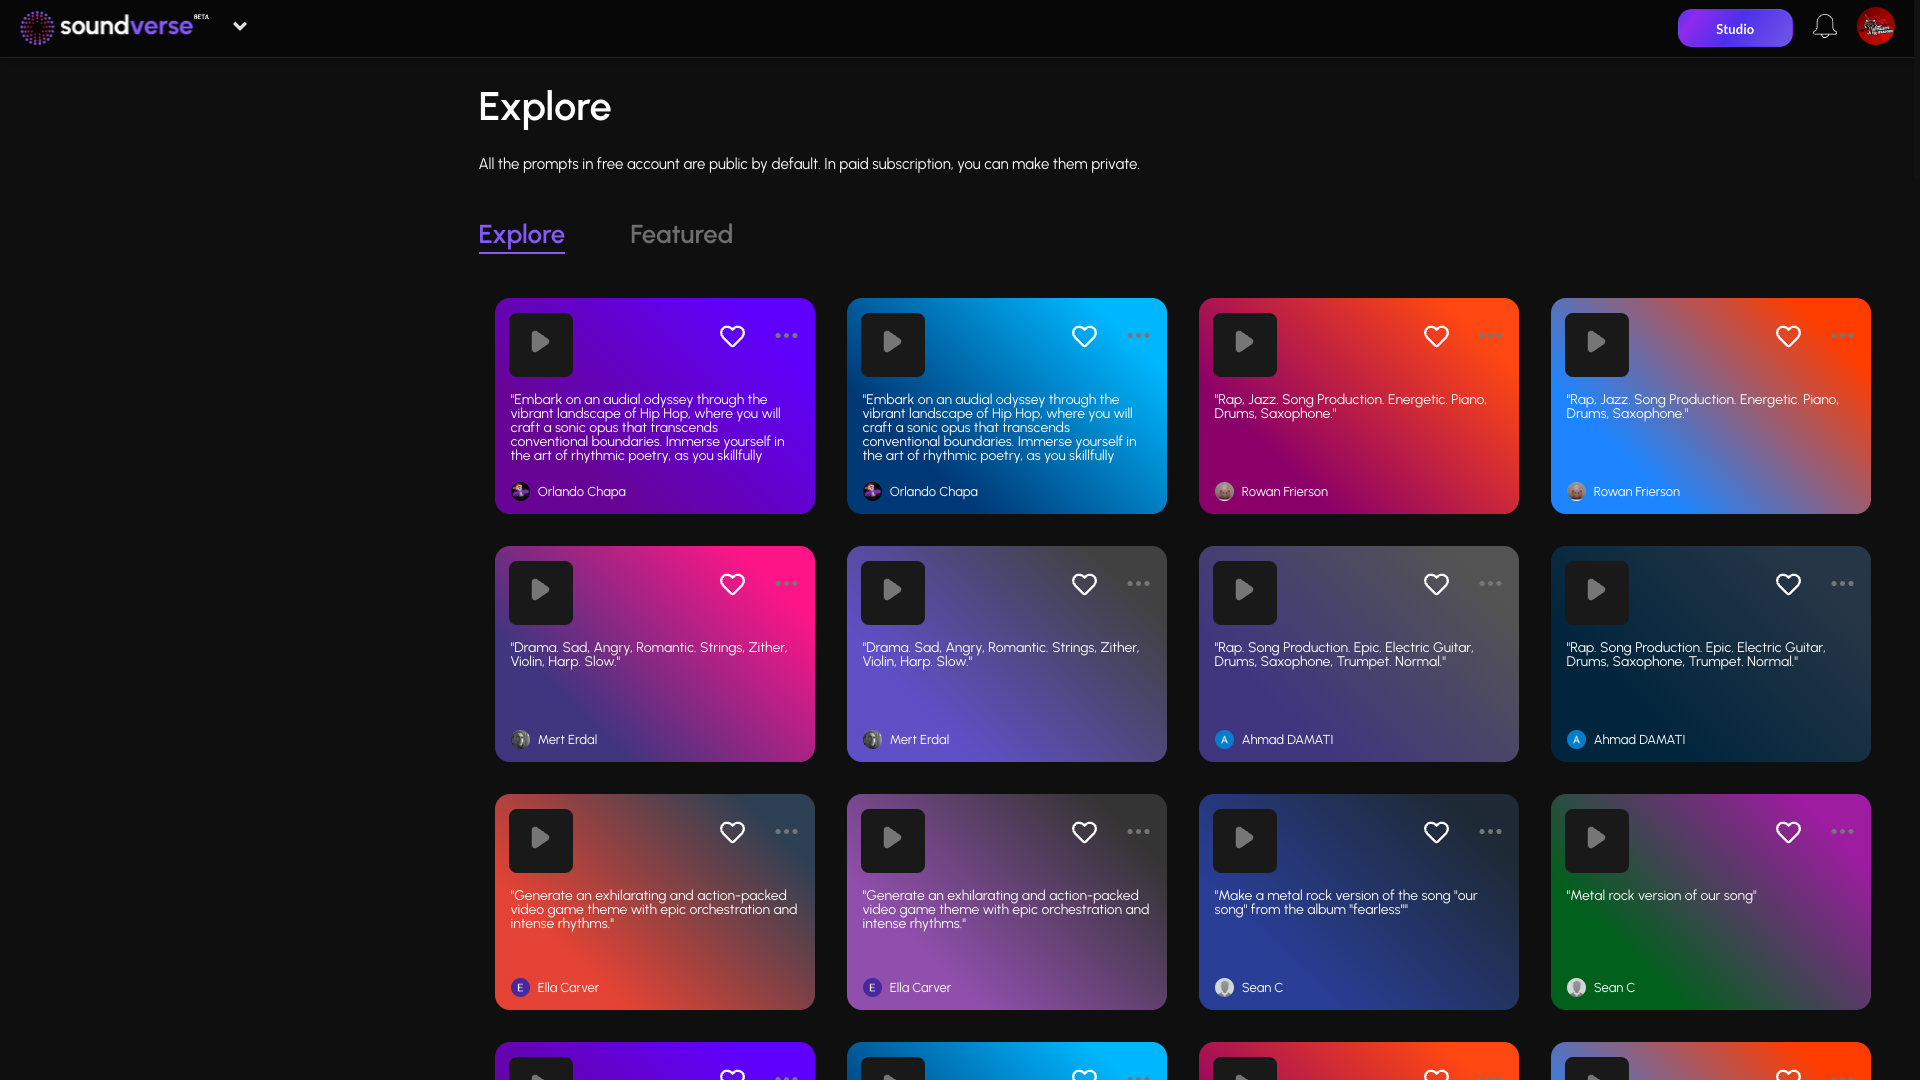
Task: Play Ahmad DAMATI's Rap Song Production track
Action: point(1245,592)
